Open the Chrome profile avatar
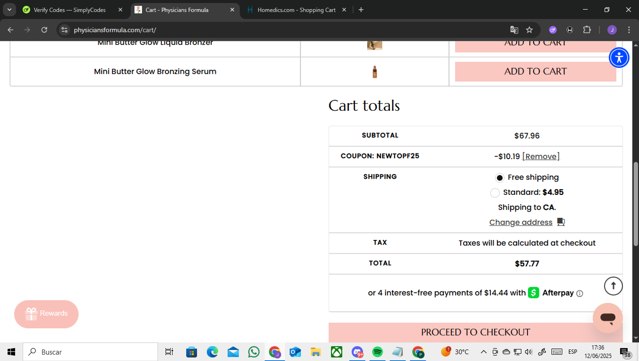The height and width of the screenshot is (361, 639). coord(612,30)
